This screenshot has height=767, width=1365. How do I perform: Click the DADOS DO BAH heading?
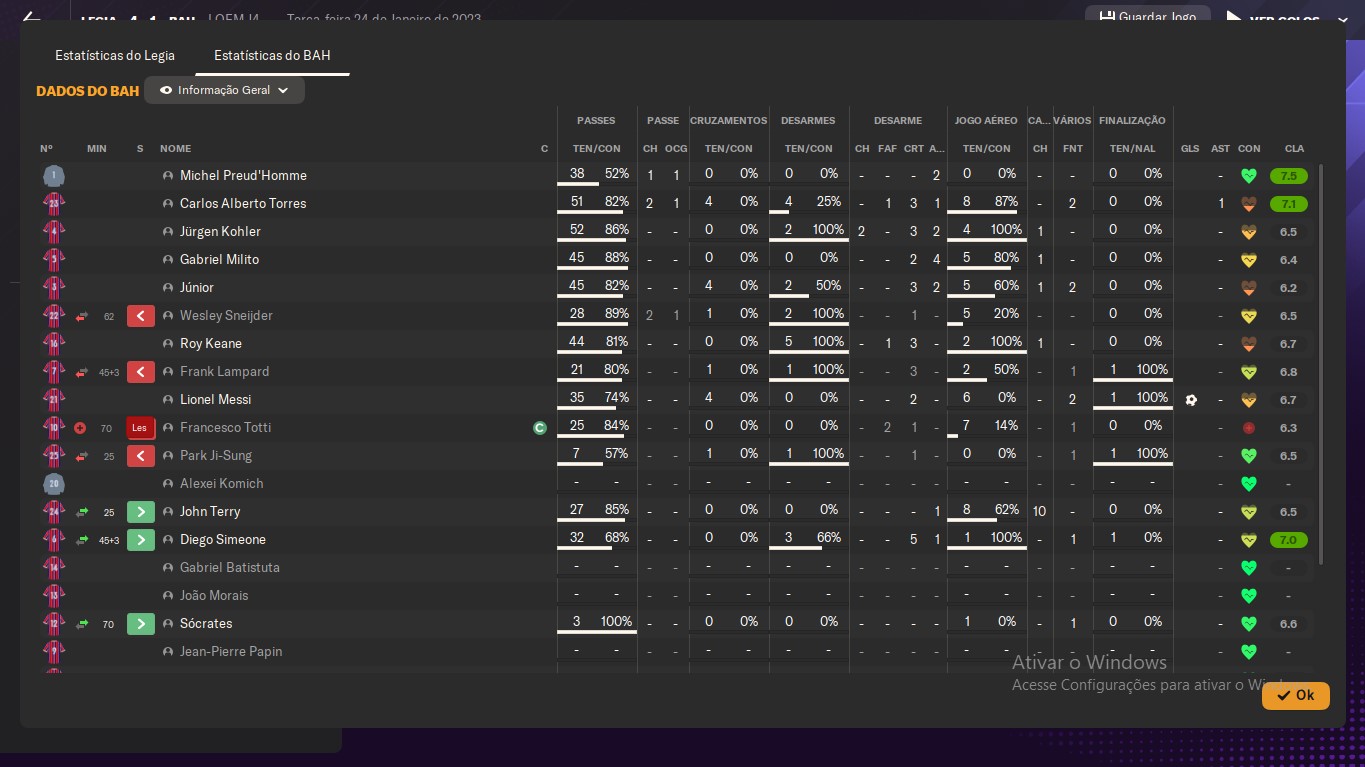click(87, 91)
